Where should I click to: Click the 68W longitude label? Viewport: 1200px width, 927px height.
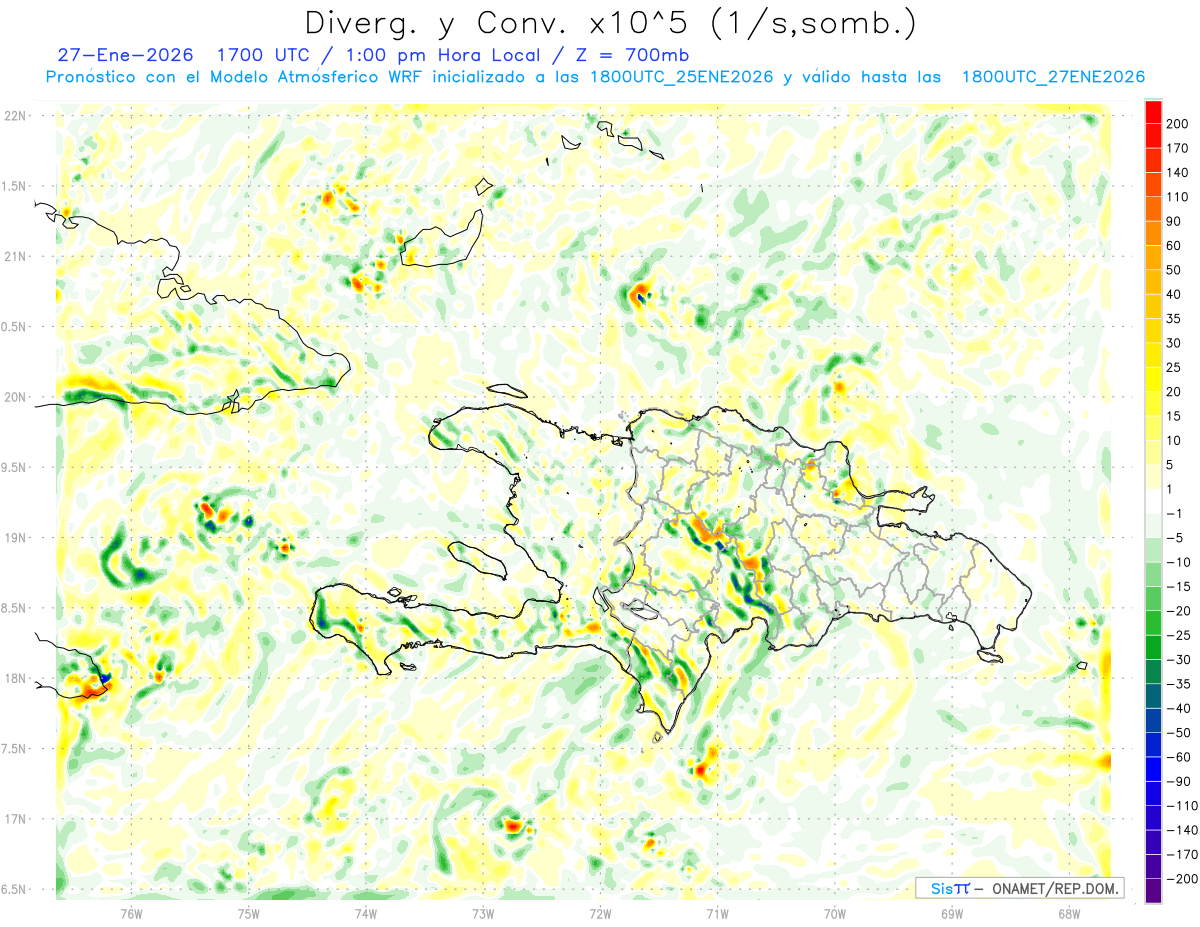1069,912
